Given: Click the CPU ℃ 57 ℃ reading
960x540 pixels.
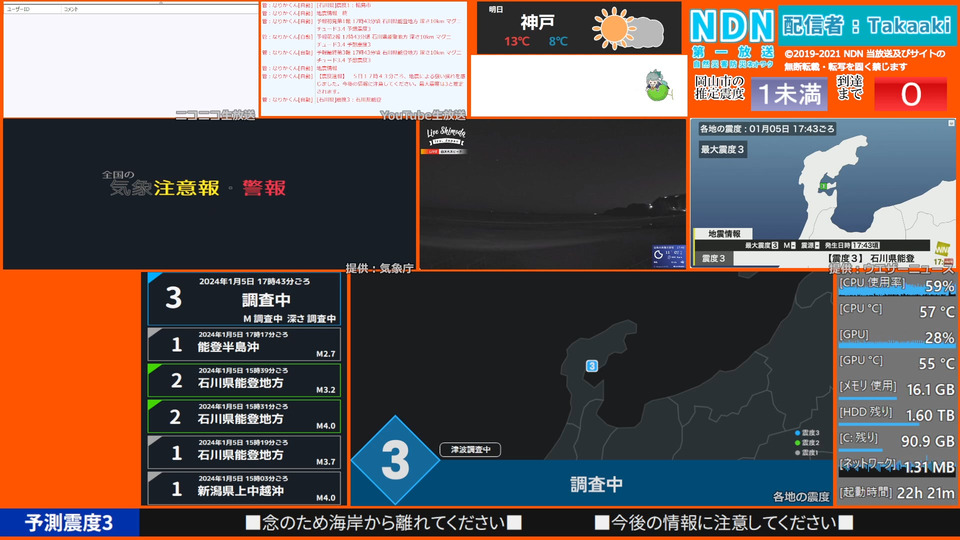Looking at the screenshot, I should click(x=937, y=312).
